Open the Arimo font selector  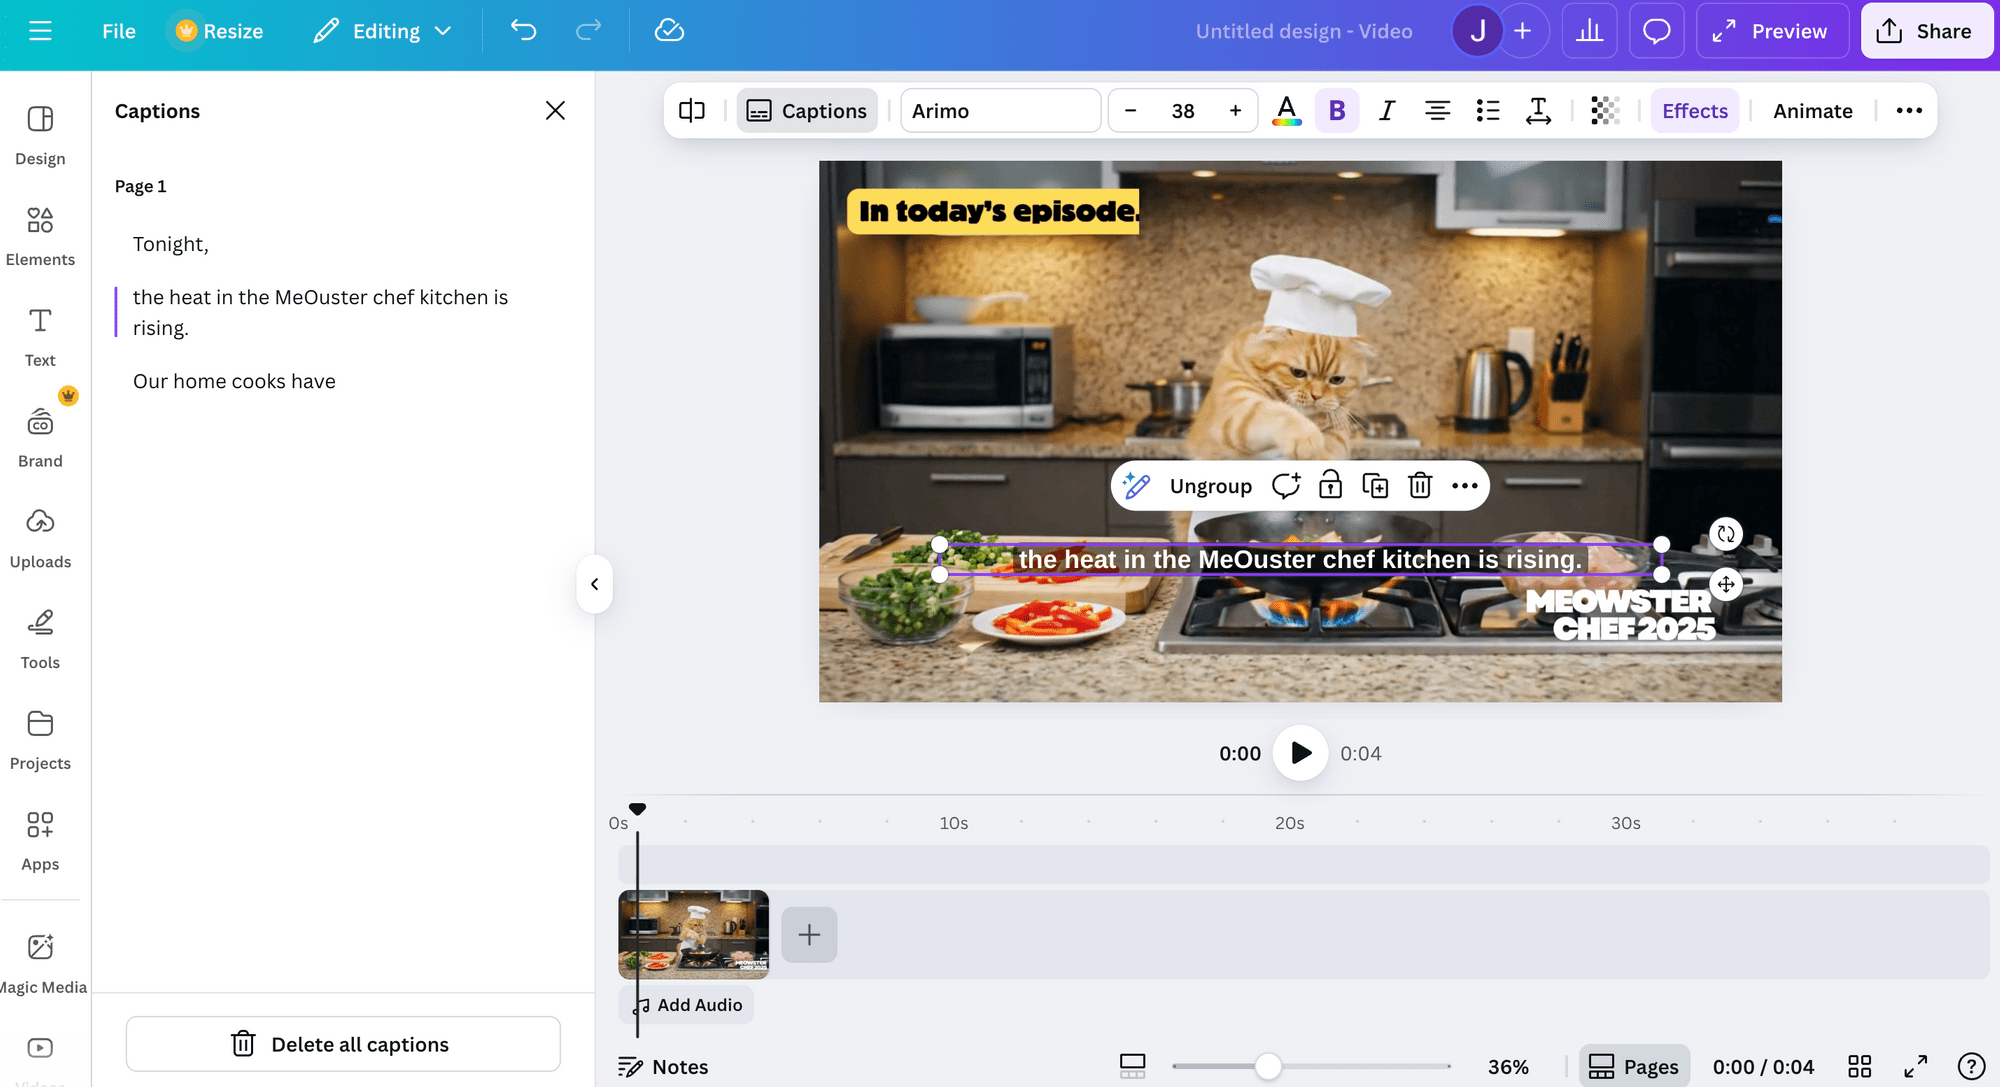pyautogui.click(x=1000, y=110)
